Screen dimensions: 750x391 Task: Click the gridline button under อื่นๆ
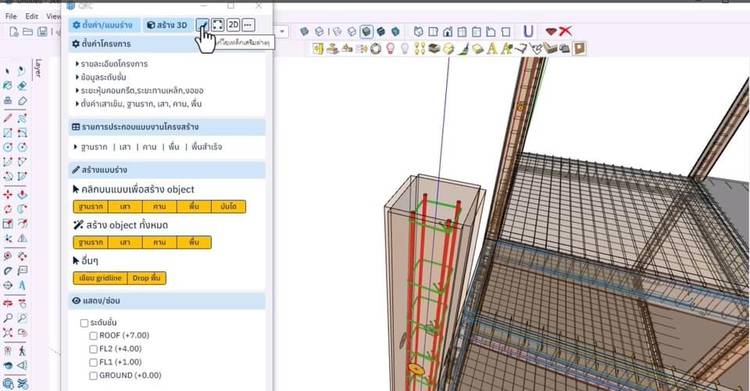coord(100,278)
